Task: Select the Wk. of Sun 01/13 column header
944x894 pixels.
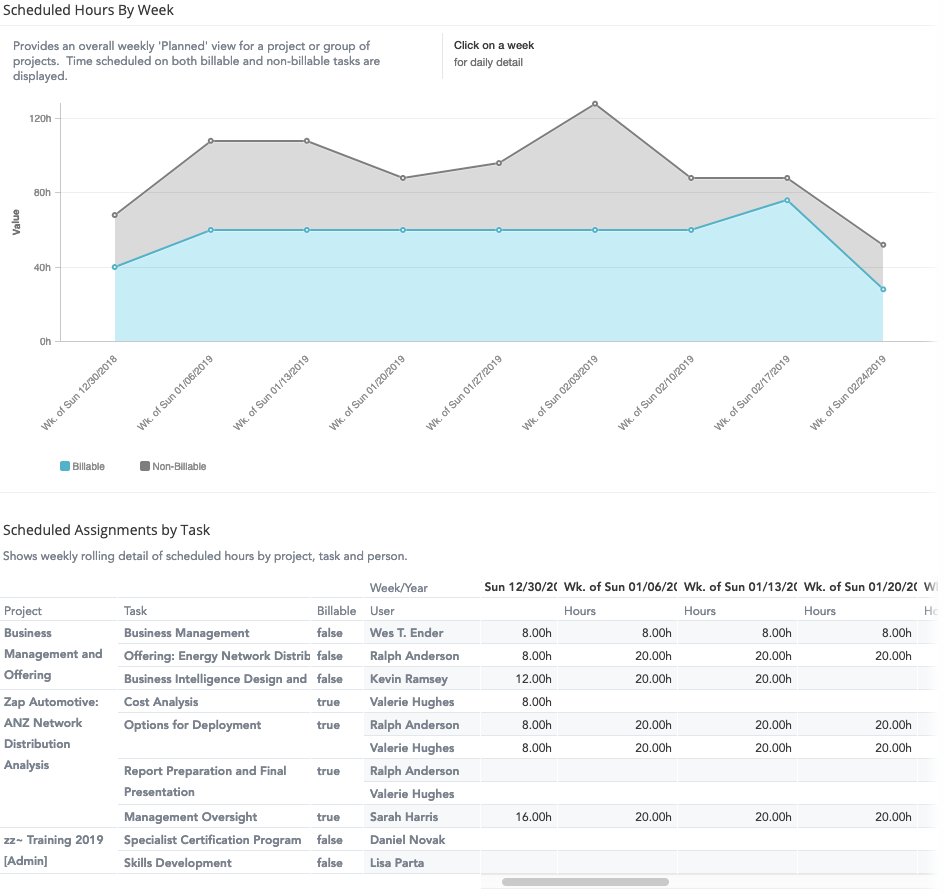Action: click(x=740, y=587)
